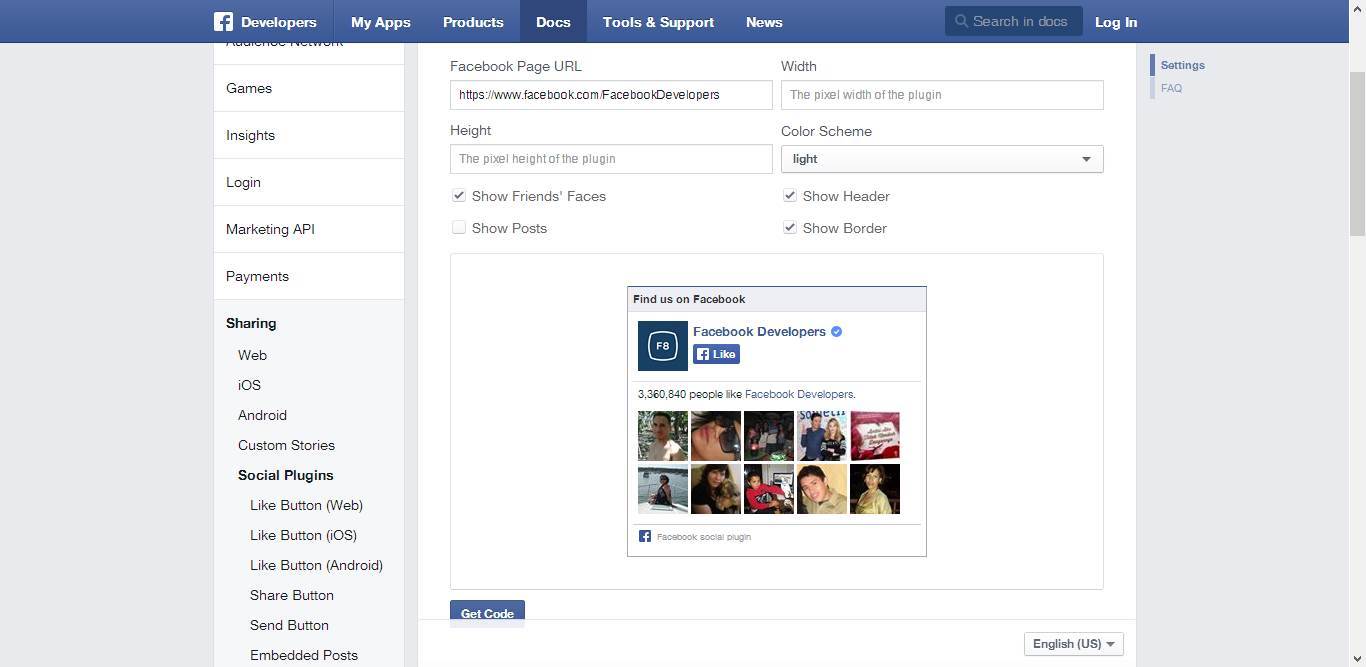The image size is (1366, 667).
Task: Open Insights in the sidebar
Action: pos(309,135)
